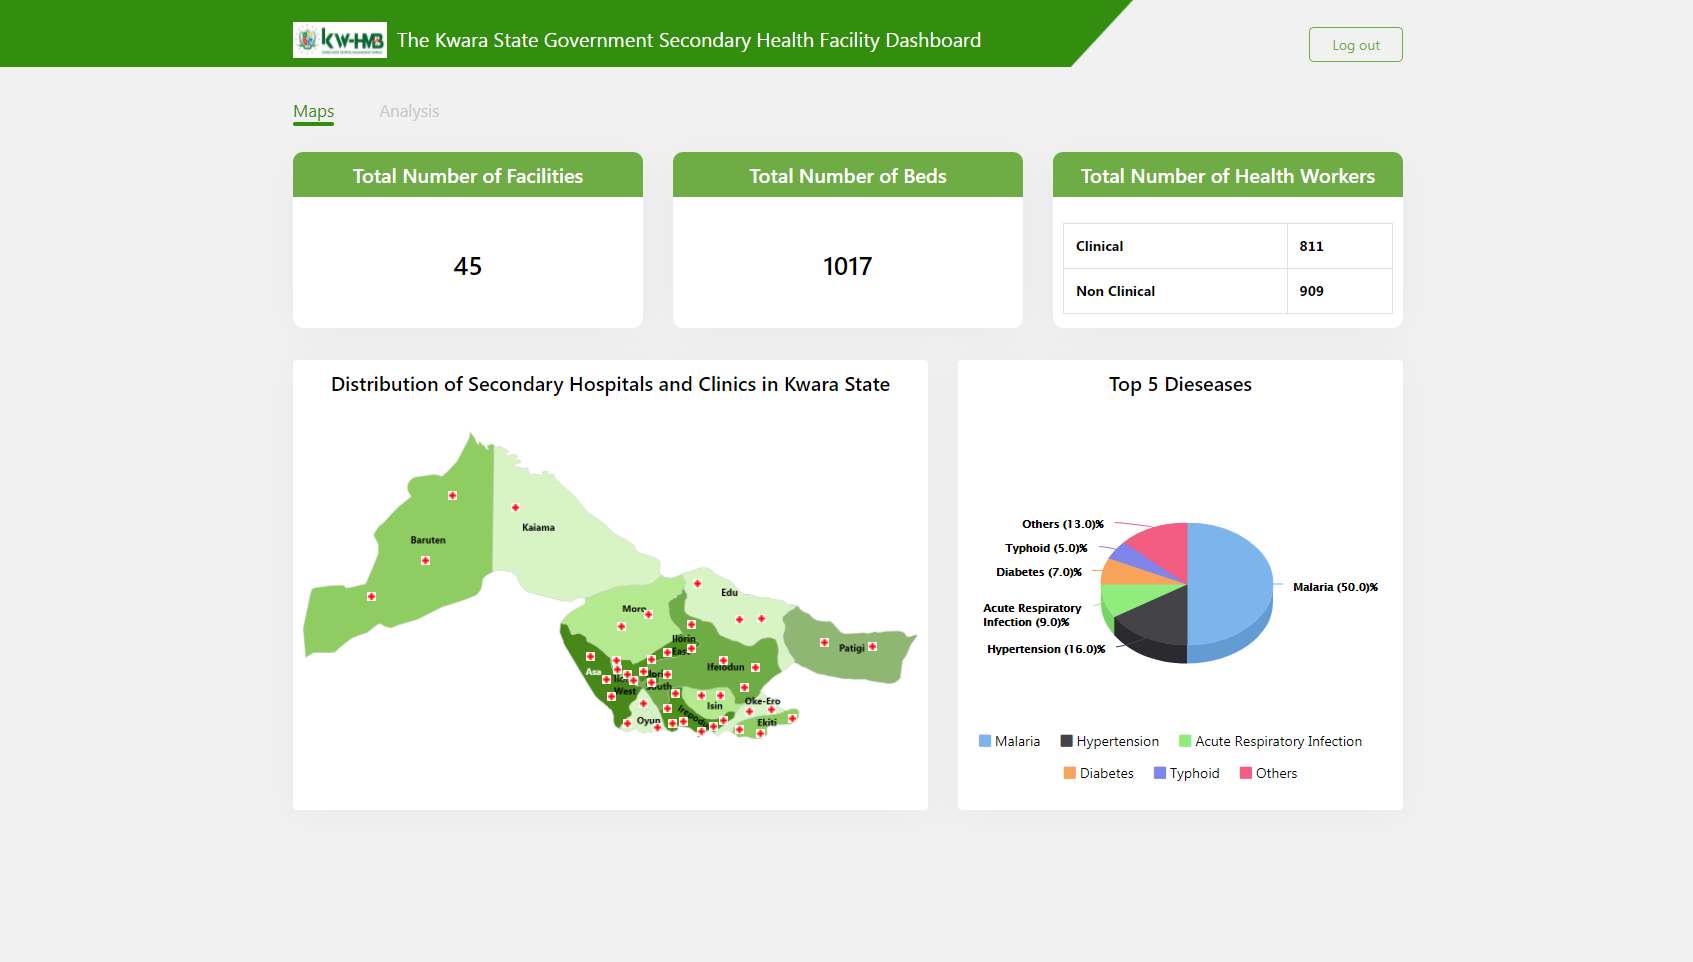Click the Kaiama region on the map
The height and width of the screenshot is (962, 1693).
[560, 540]
